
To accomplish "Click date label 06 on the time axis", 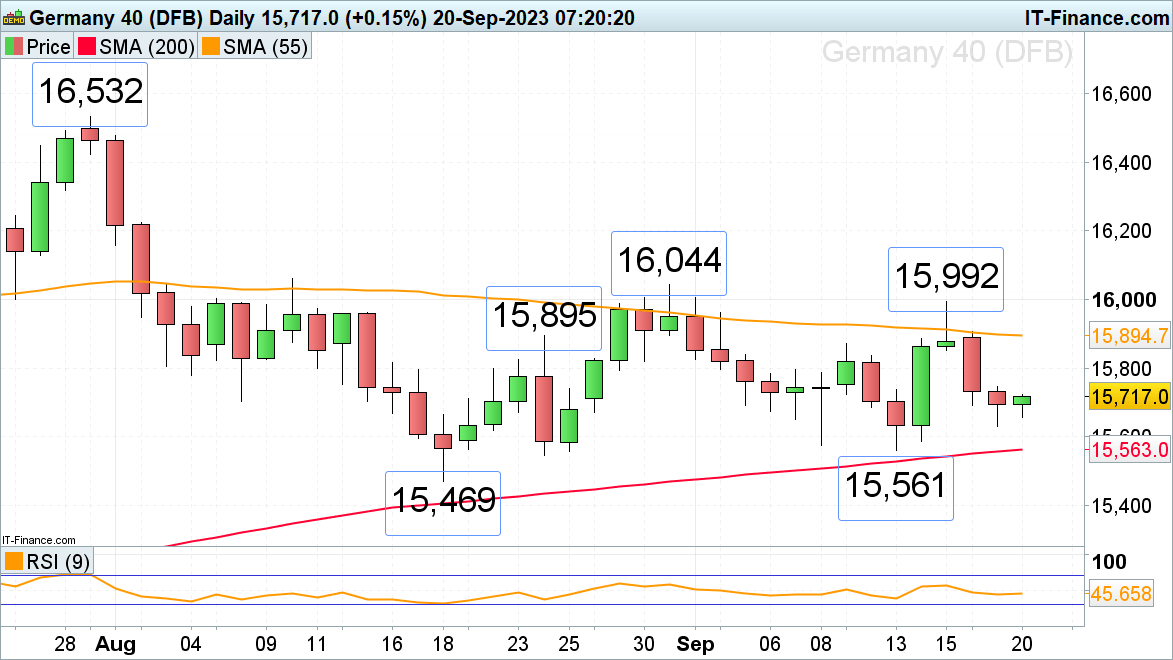I will click(770, 644).
